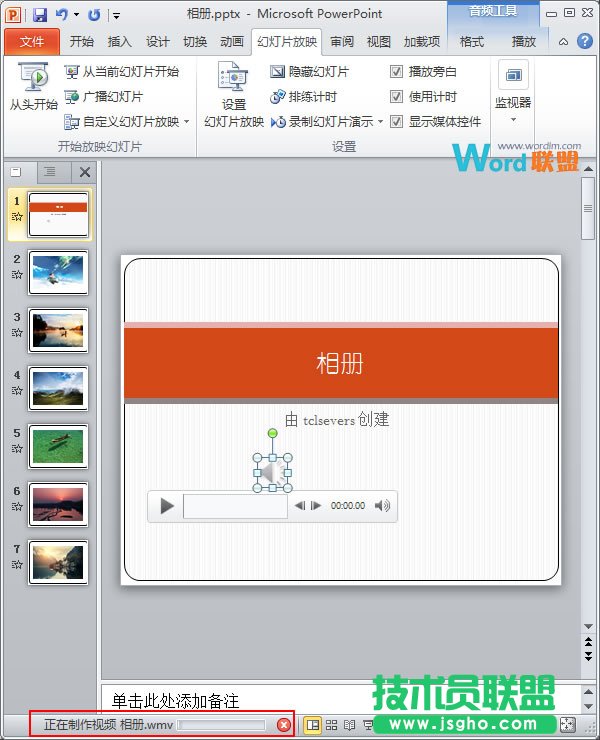The width and height of the screenshot is (600, 740).
Task: Open 设置幻灯片放映 settings
Action: point(234,94)
